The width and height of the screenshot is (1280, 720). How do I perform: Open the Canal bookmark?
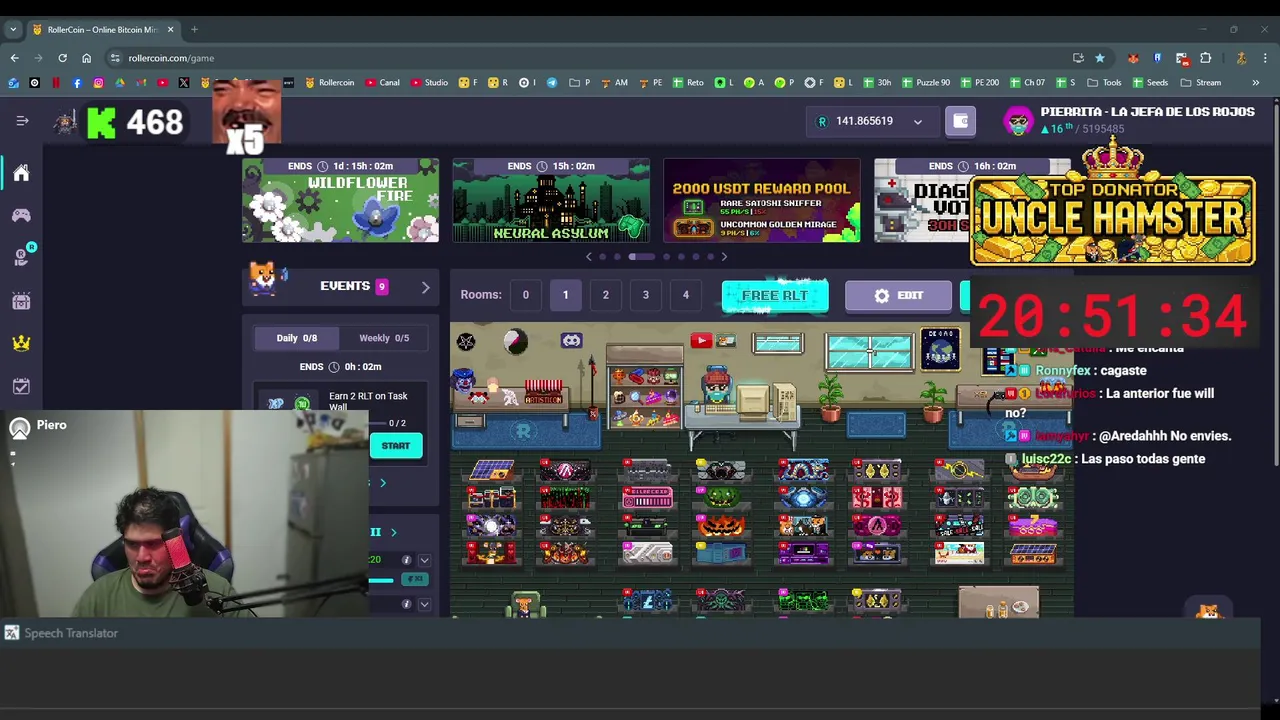pos(383,82)
